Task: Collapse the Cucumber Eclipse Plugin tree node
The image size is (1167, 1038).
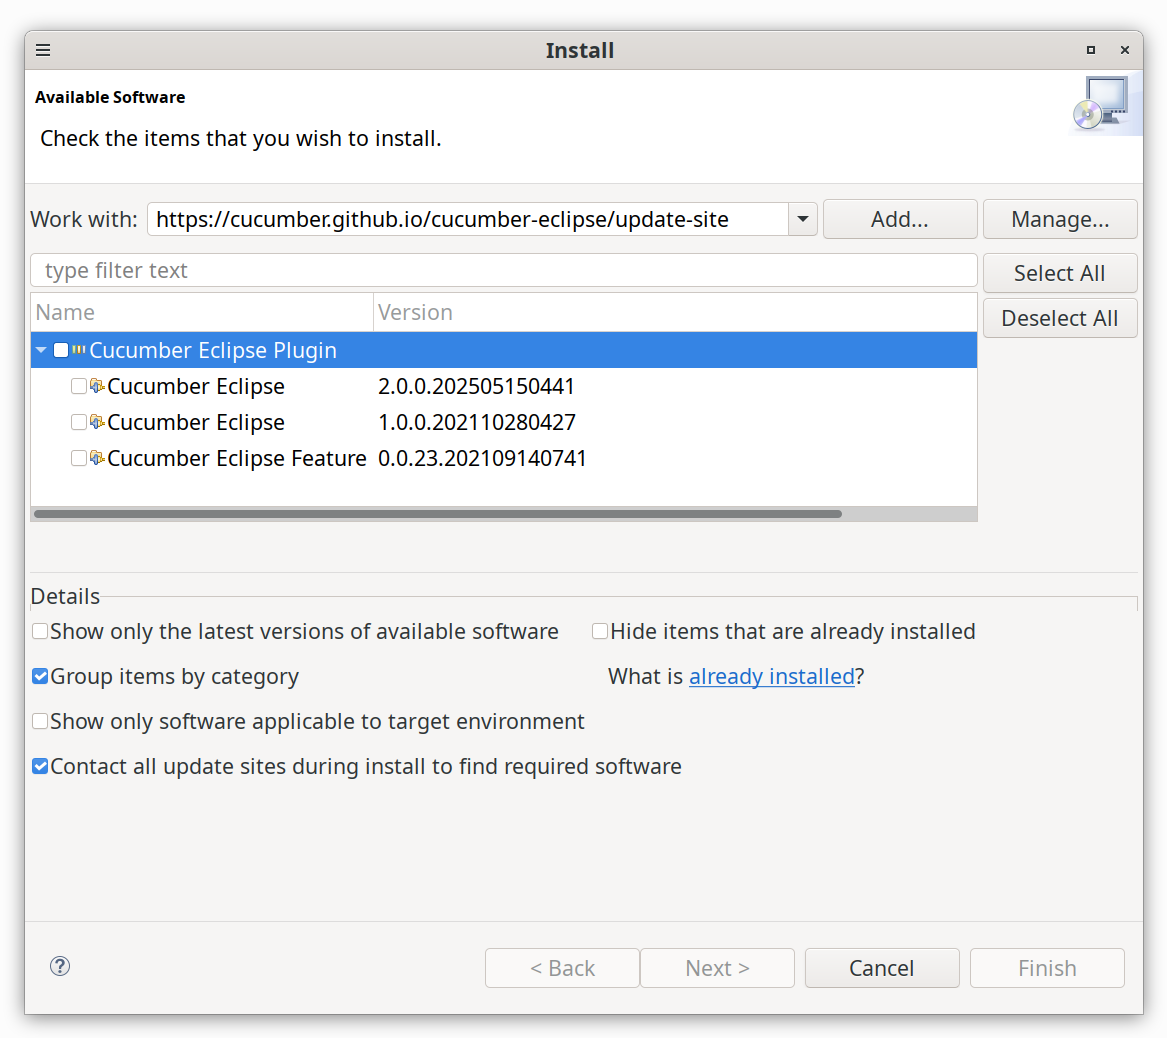Action: [42, 350]
